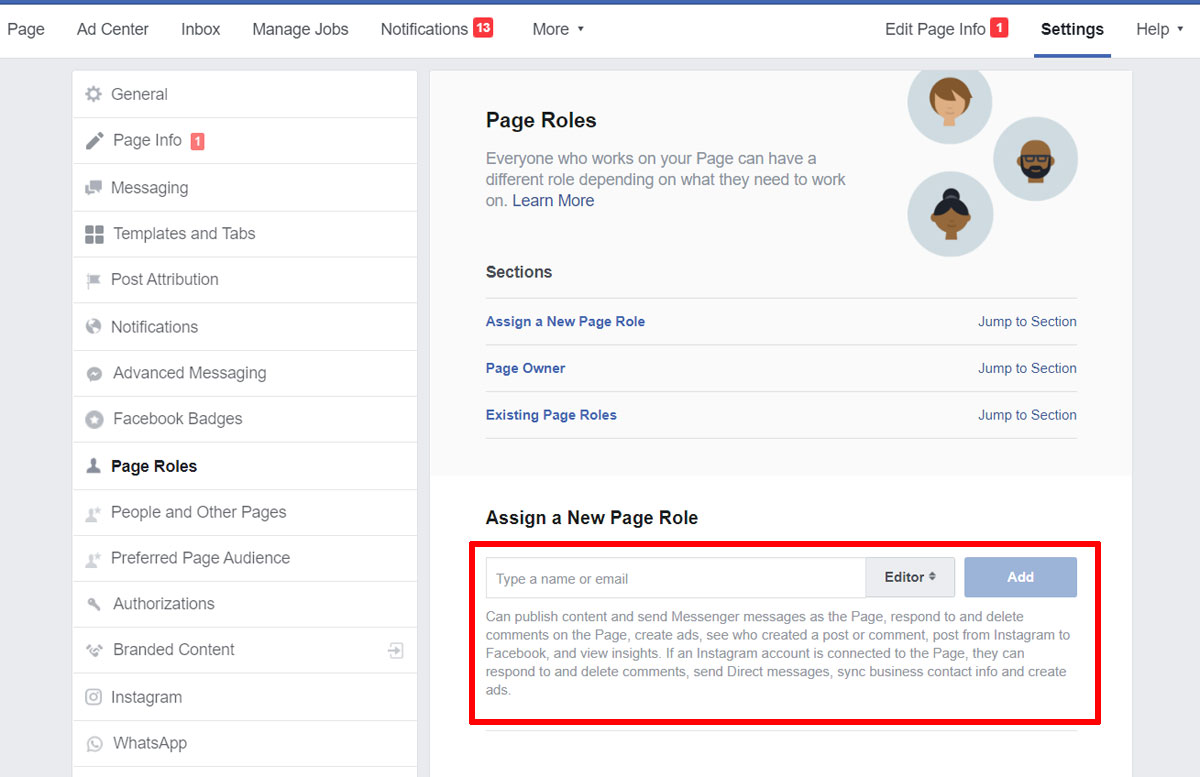Image resolution: width=1200 pixels, height=777 pixels.
Task: Open the Help dropdown menu
Action: point(1159,29)
